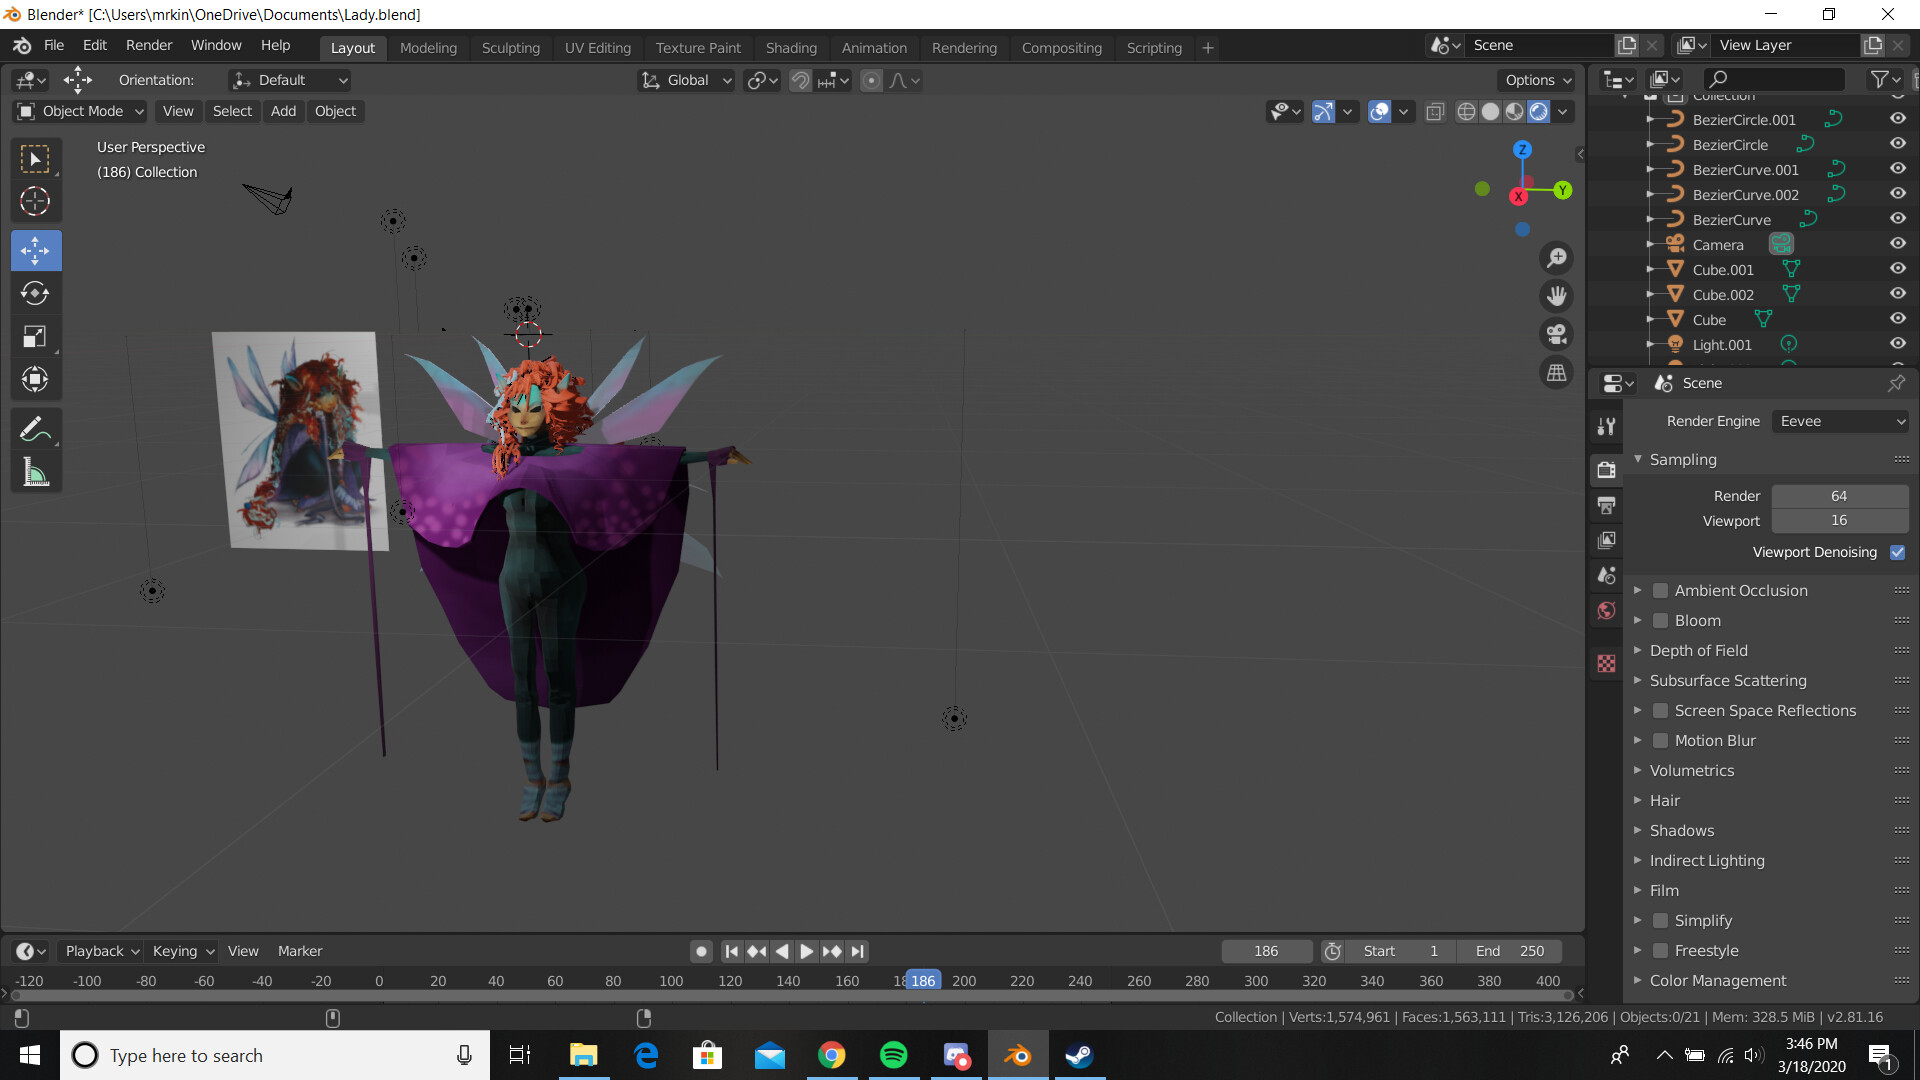Hide the Cube object with its eye toggle
The width and height of the screenshot is (1920, 1080).
pos(1898,319)
